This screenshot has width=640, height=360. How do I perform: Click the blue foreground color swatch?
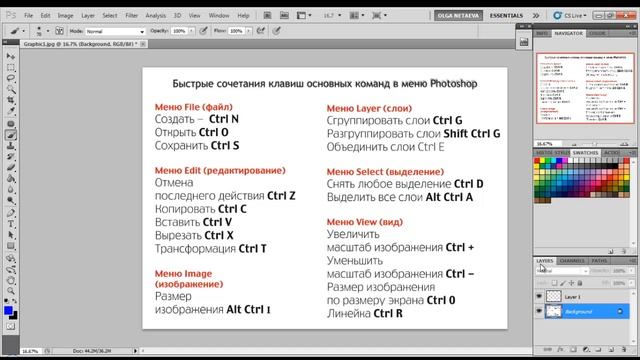click(8, 311)
